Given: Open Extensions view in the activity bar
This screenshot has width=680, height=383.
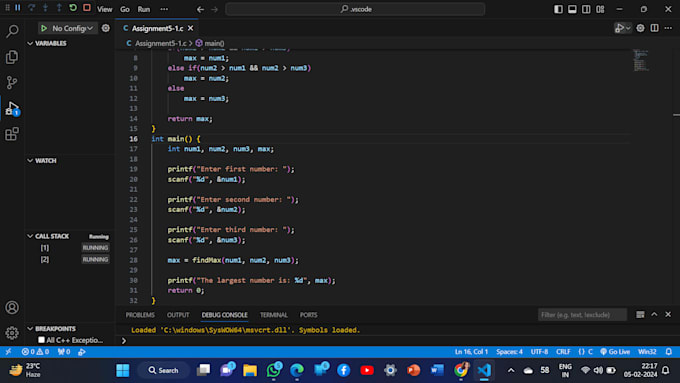Looking at the screenshot, I should (12, 134).
